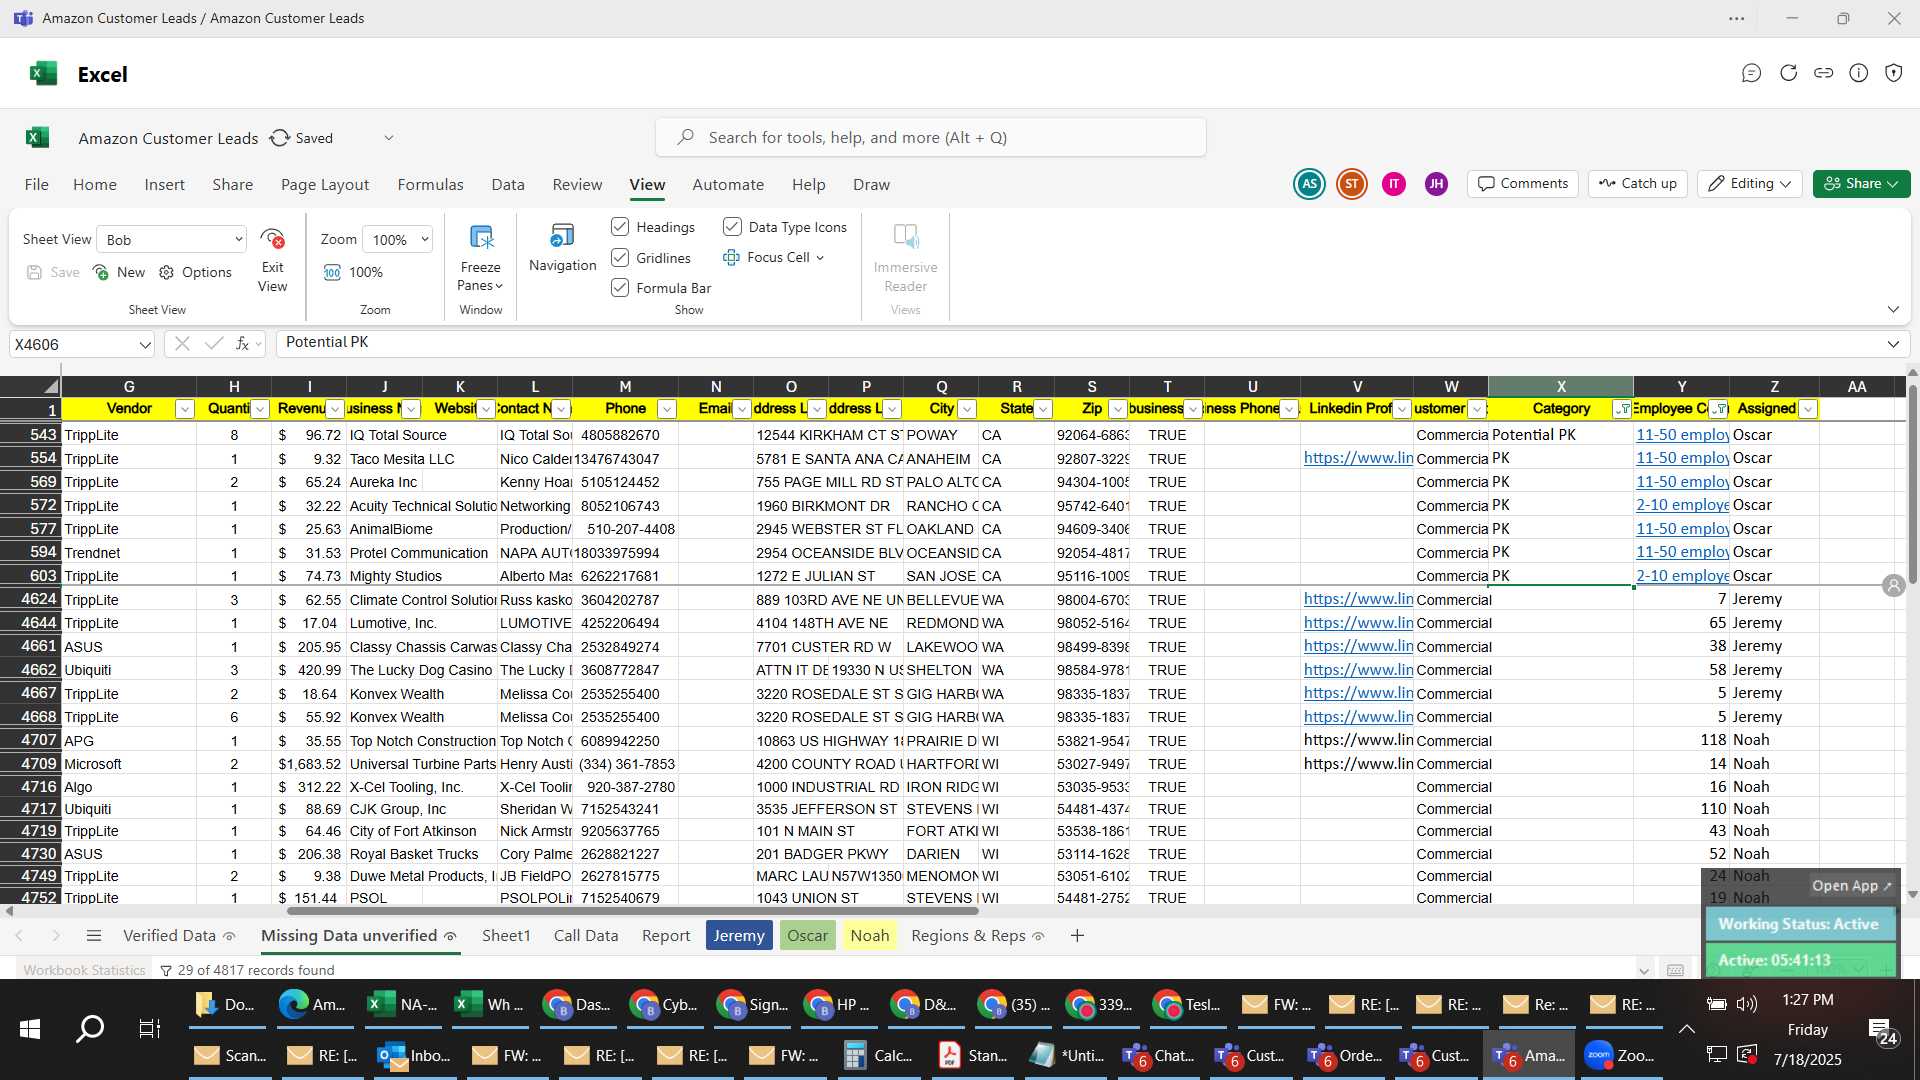Image resolution: width=1920 pixels, height=1080 pixels.
Task: Open the Sheet View dropdown showing Bob
Action: (x=172, y=240)
